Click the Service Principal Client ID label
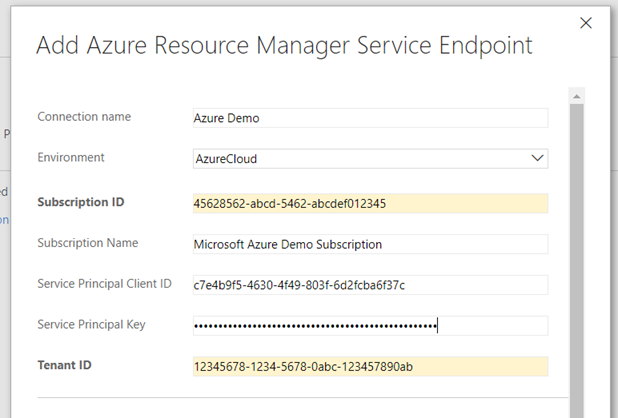The width and height of the screenshot is (618, 418). [105, 284]
